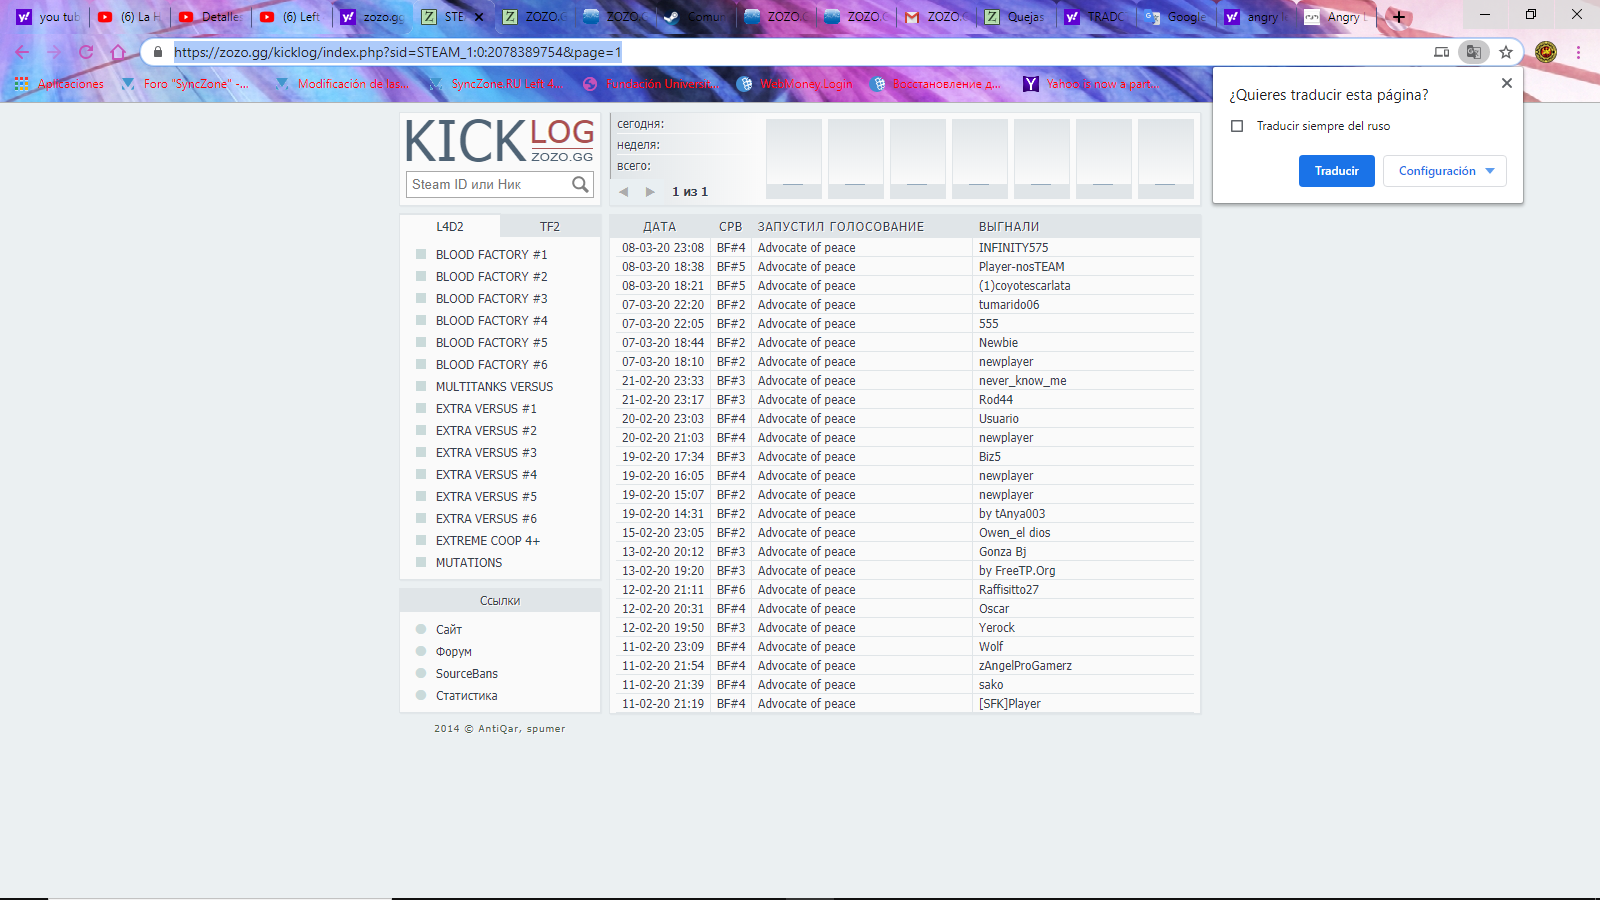
Task: Click the first daily stats bar chart
Action: click(x=793, y=158)
